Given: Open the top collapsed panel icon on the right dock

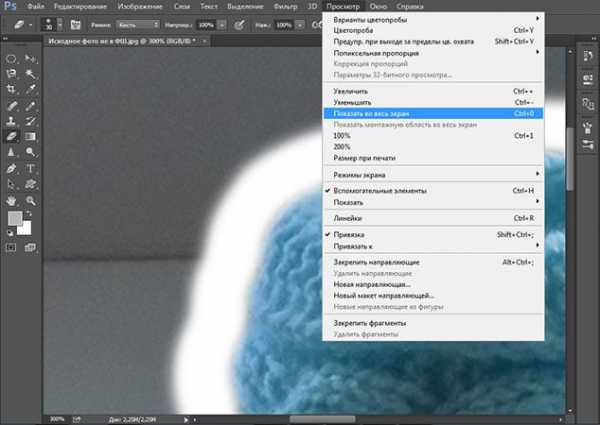Looking at the screenshot, I should point(588,56).
